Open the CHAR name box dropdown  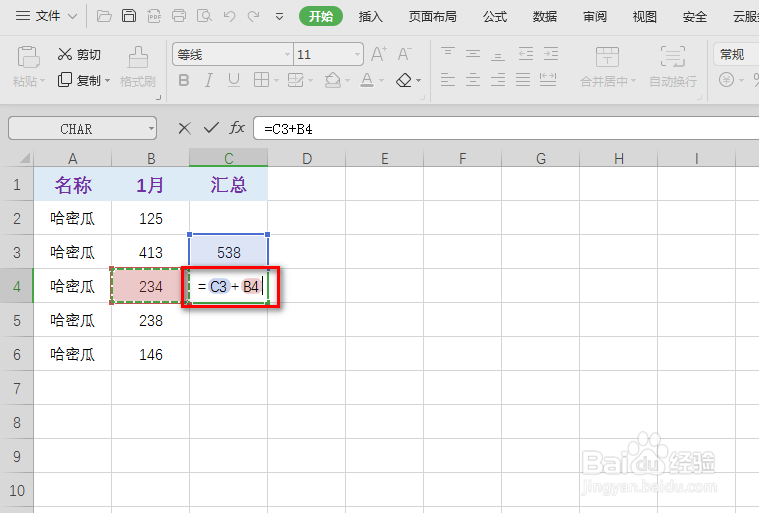(151, 129)
